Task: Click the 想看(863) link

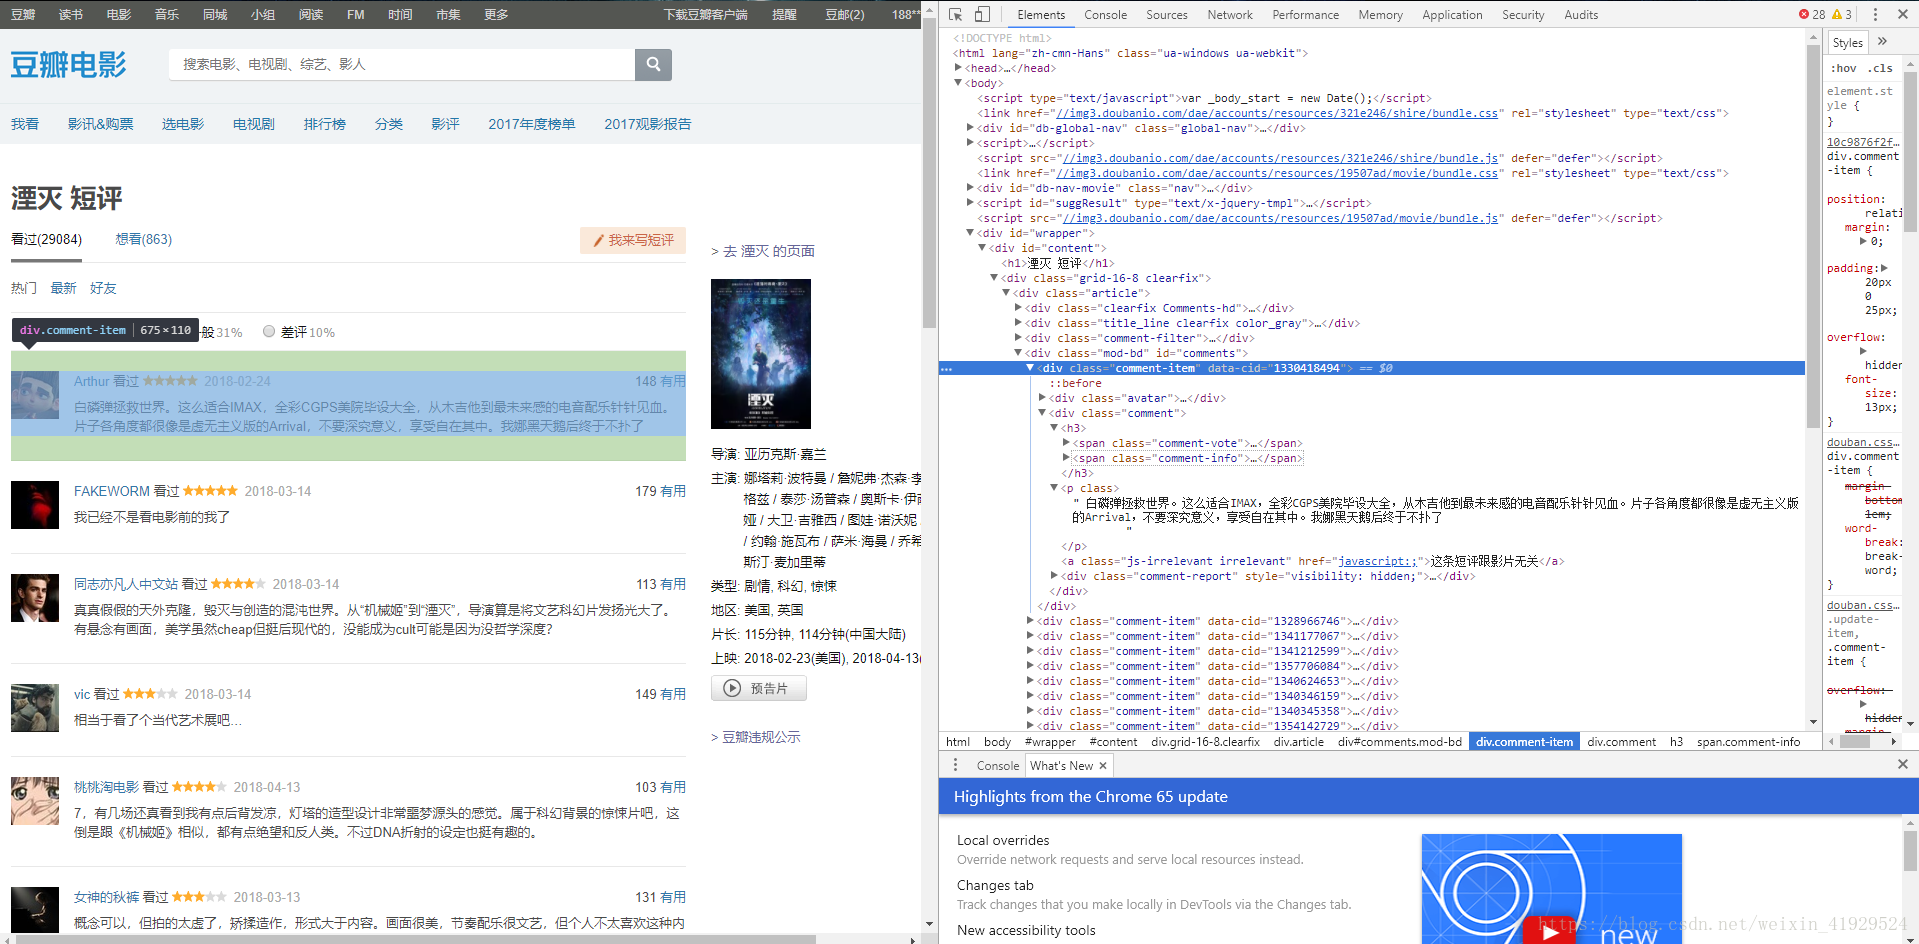Action: 144,239
